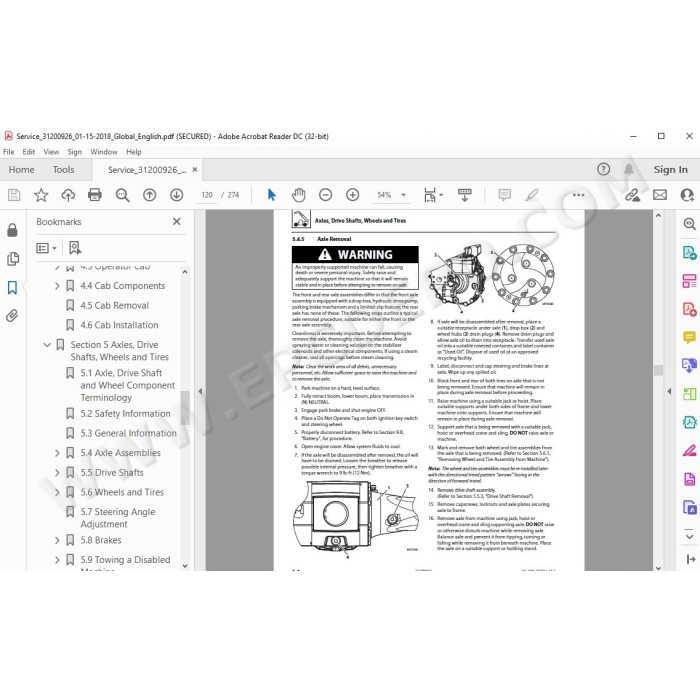
Task: Open attachments paperclip panel
Action: 12,316
